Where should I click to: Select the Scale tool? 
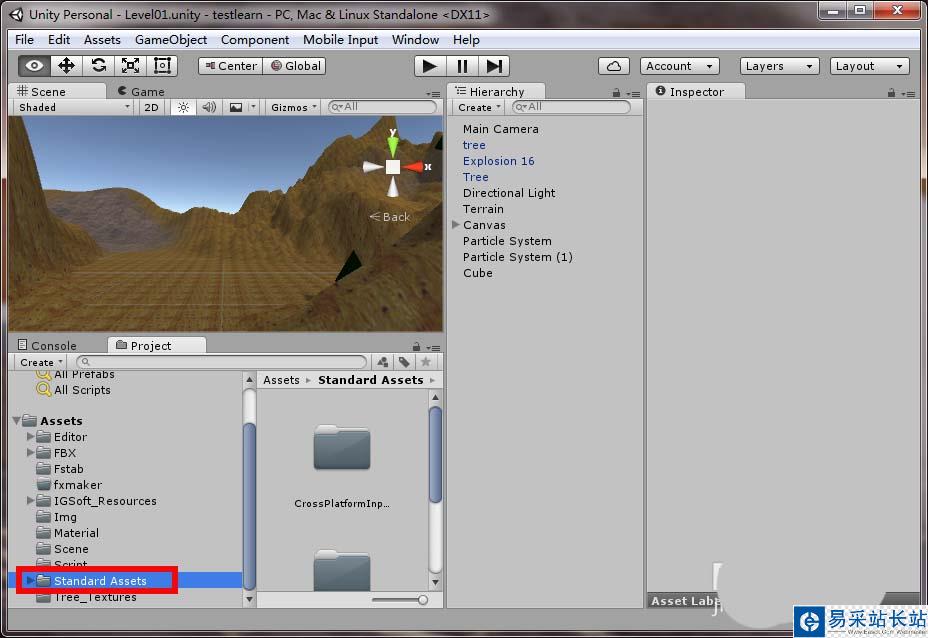click(130, 66)
